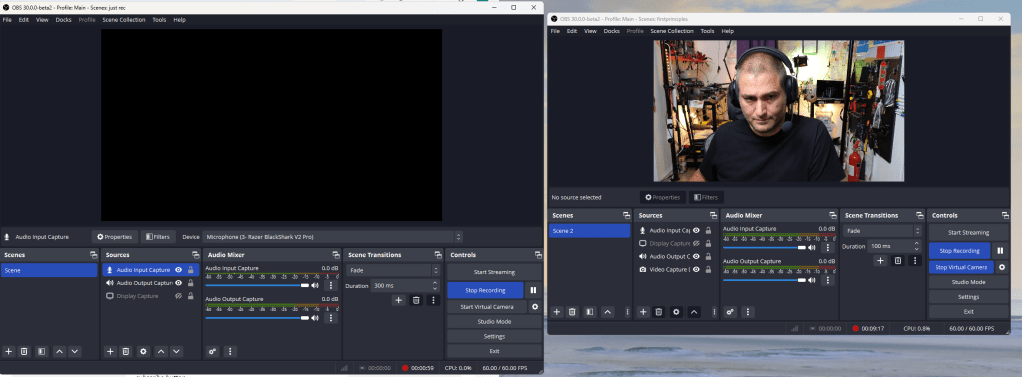Open source properties gear in left Sources dock

pyautogui.click(x=144, y=351)
